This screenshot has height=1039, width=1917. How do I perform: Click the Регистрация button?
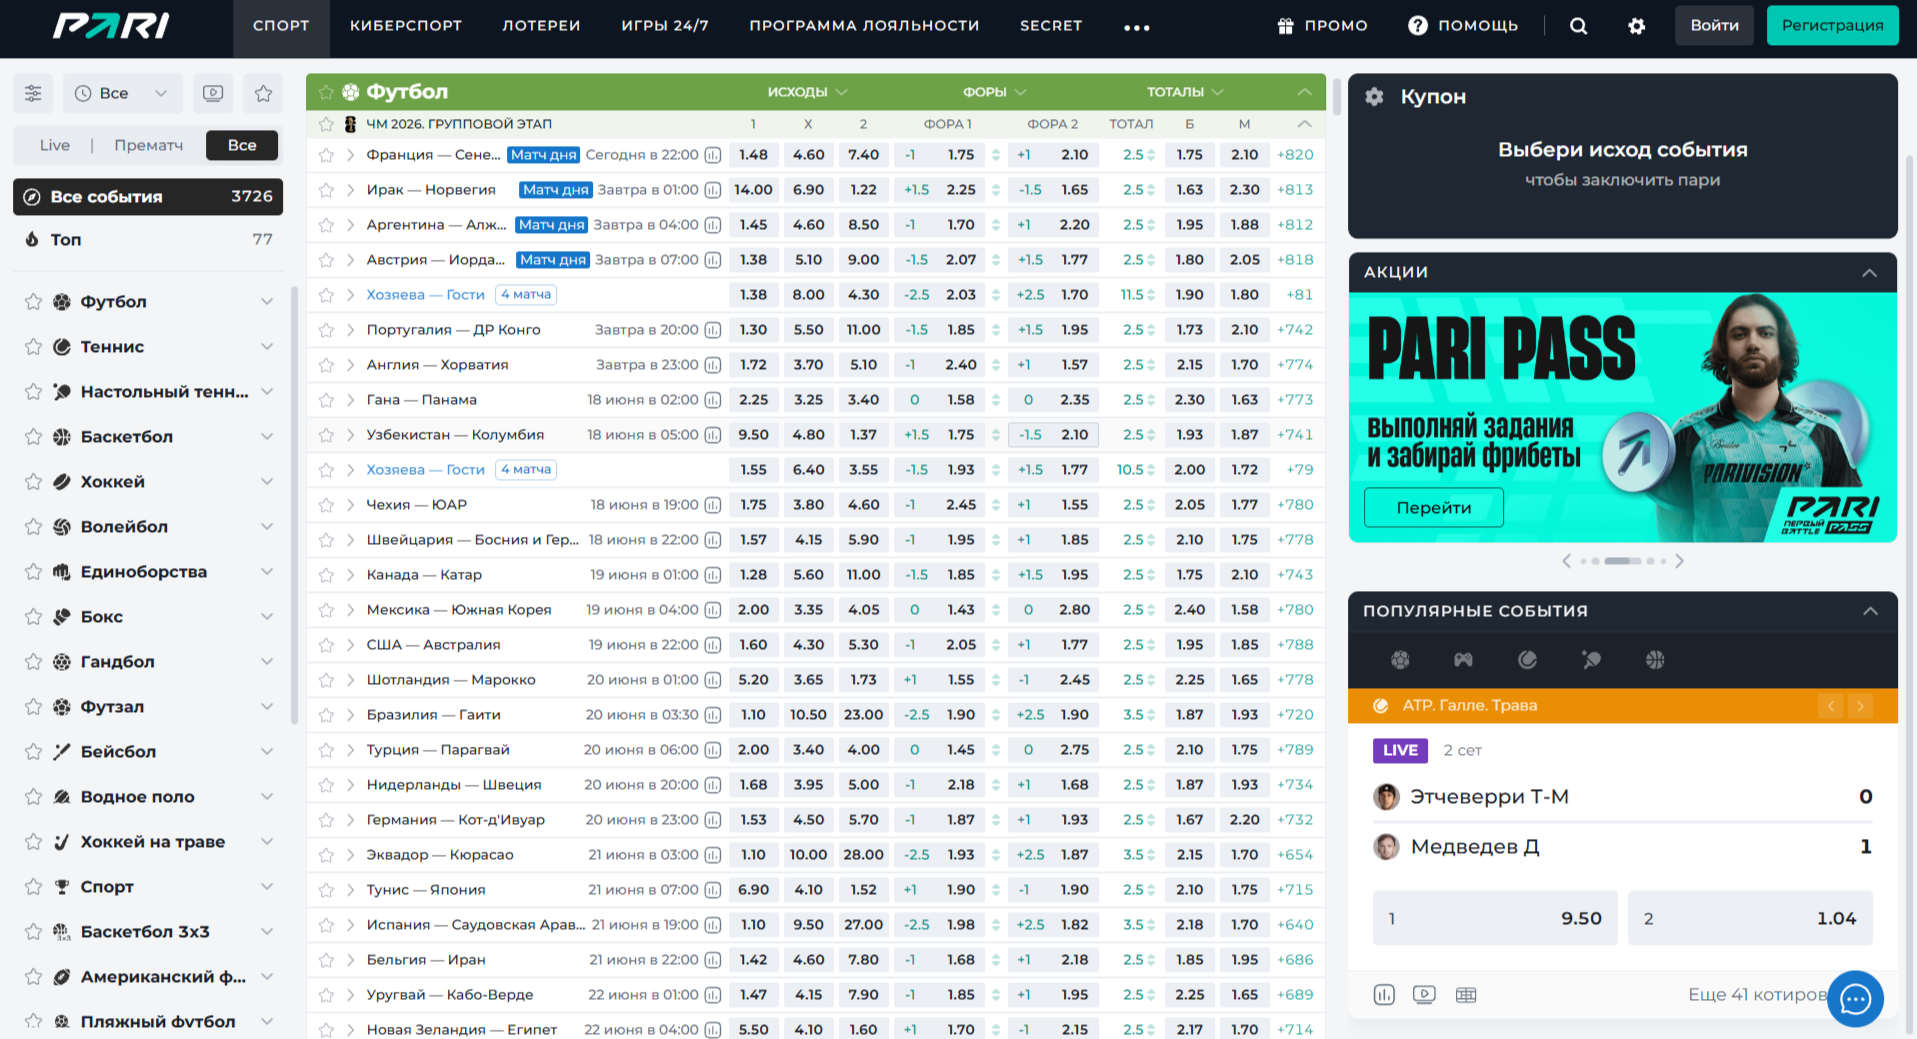[1832, 26]
